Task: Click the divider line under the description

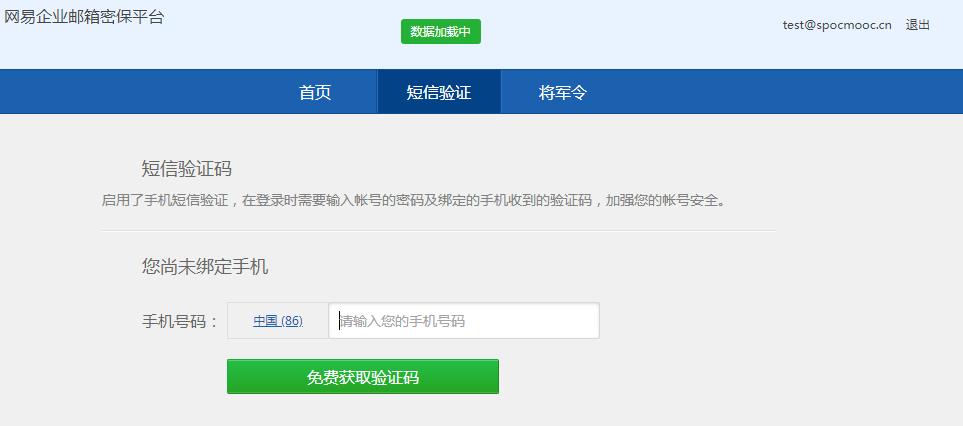Action: pos(438,231)
